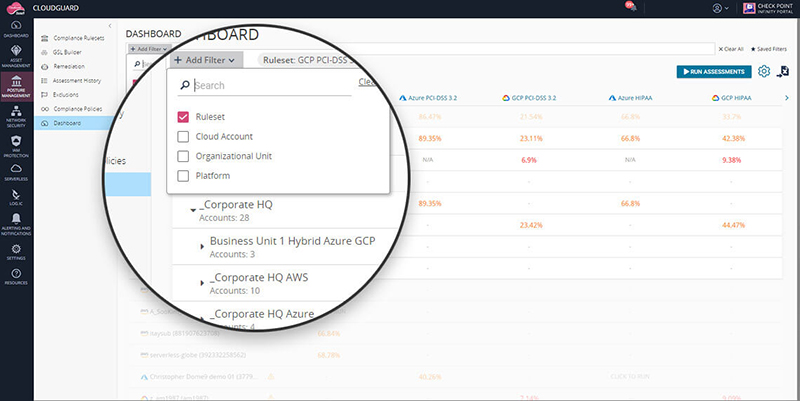Select Dashboard in the Posture Management submenu
Viewport: 800px width, 401px height.
click(74, 123)
